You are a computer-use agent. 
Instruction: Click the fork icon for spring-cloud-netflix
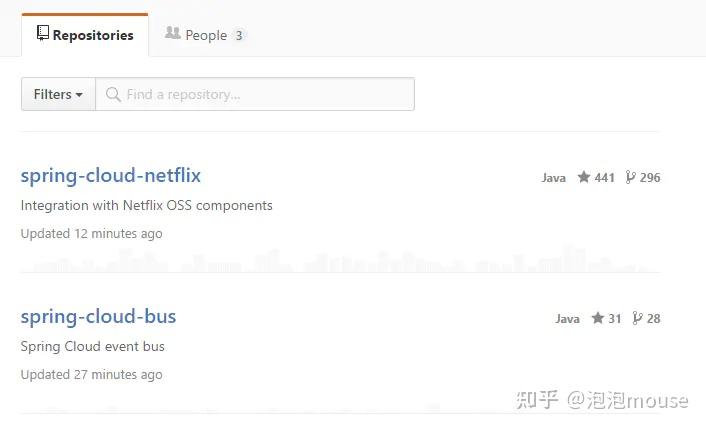[x=630, y=177]
